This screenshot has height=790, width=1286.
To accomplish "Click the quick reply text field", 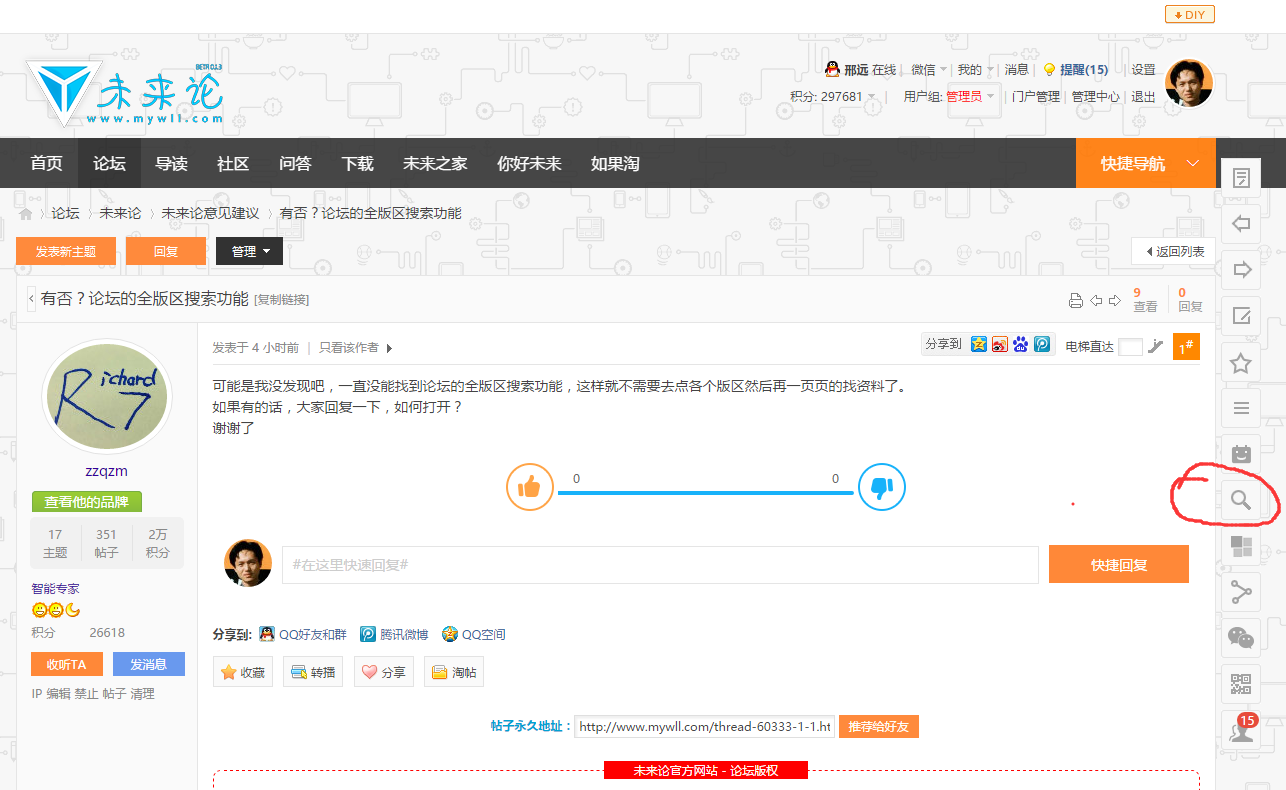I will [659, 565].
